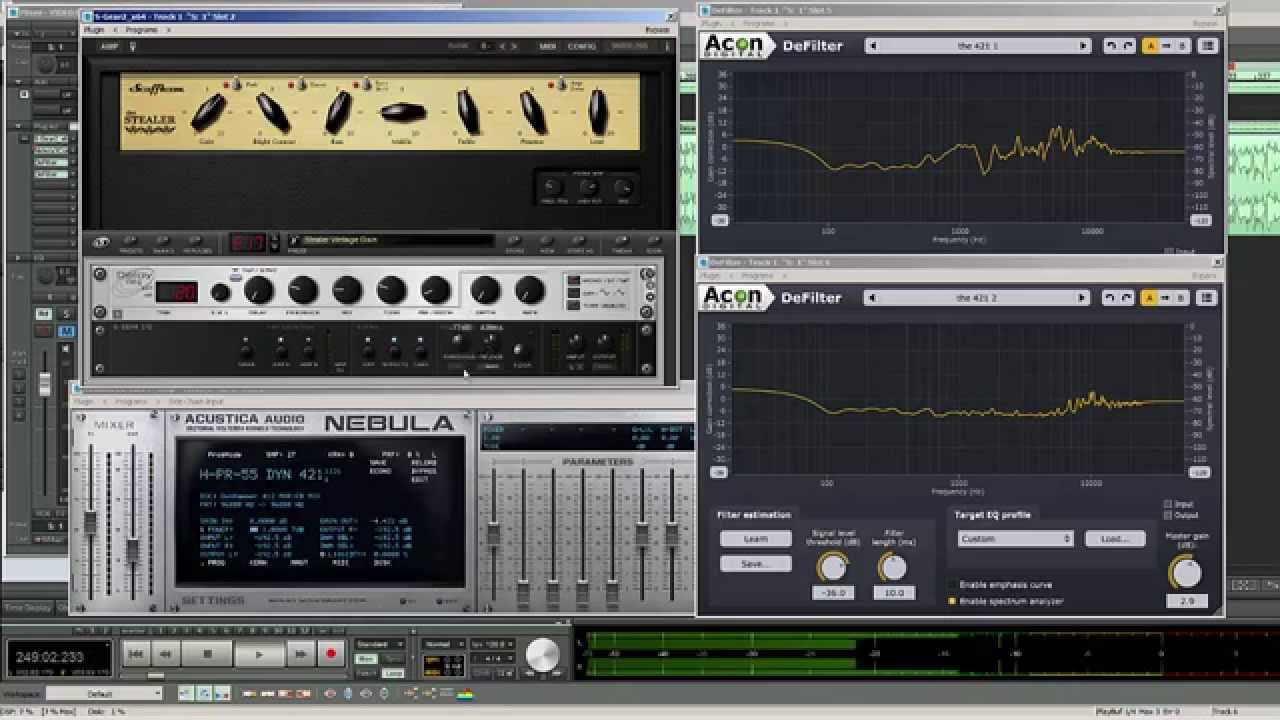Click the Master gain value 2.9
This screenshot has height=720, width=1280.
coord(1186,601)
